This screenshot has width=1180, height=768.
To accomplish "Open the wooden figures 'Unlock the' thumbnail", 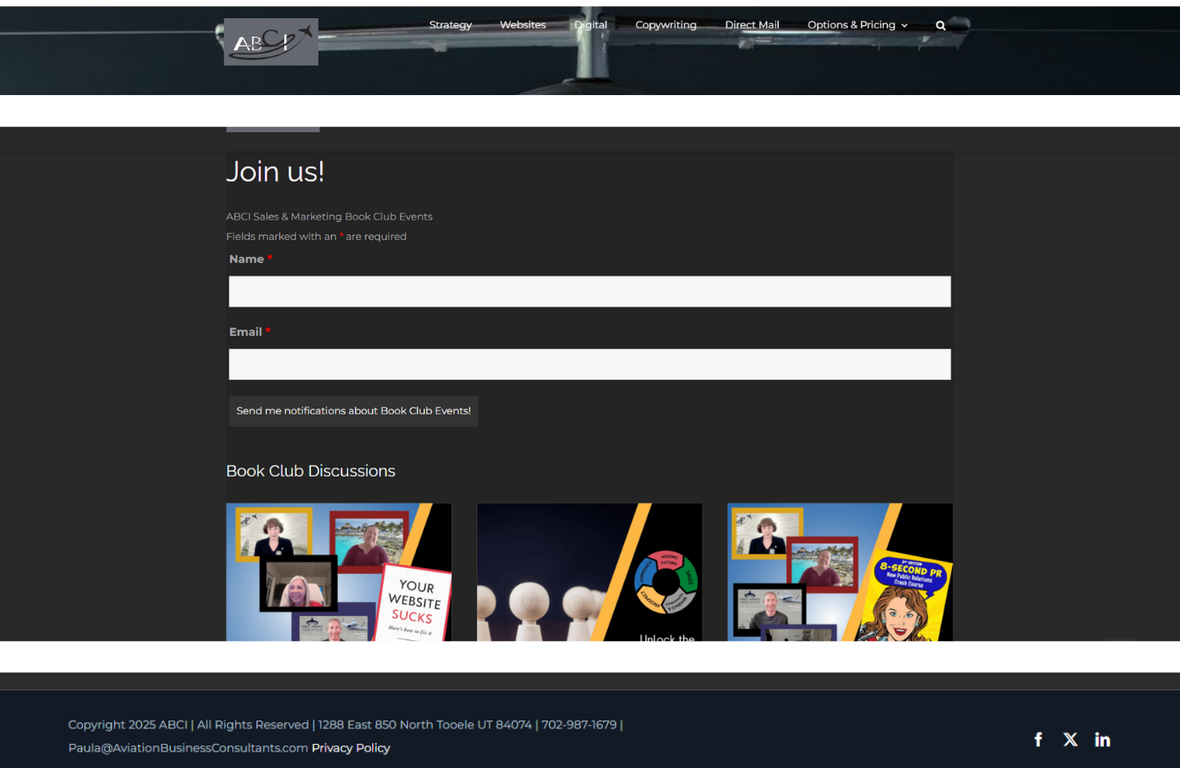I will point(589,572).
